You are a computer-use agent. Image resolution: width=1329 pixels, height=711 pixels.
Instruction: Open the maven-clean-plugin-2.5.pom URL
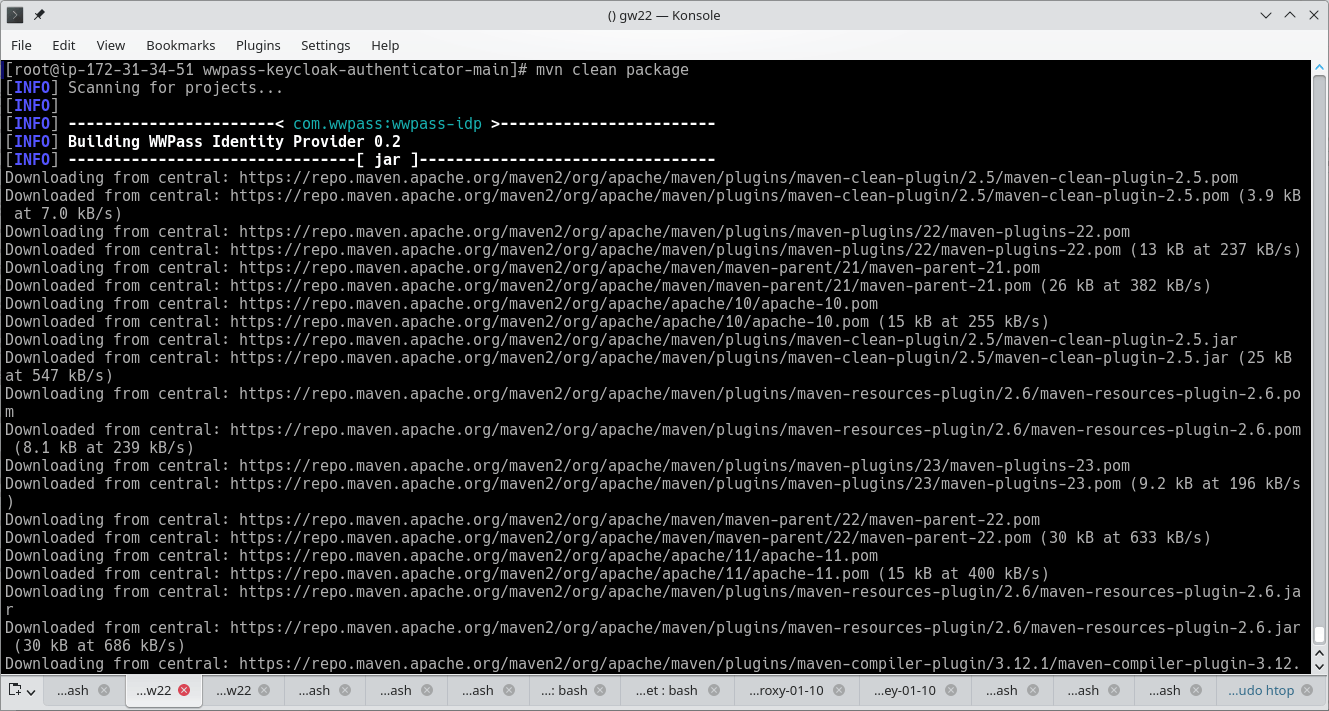(x=700, y=177)
